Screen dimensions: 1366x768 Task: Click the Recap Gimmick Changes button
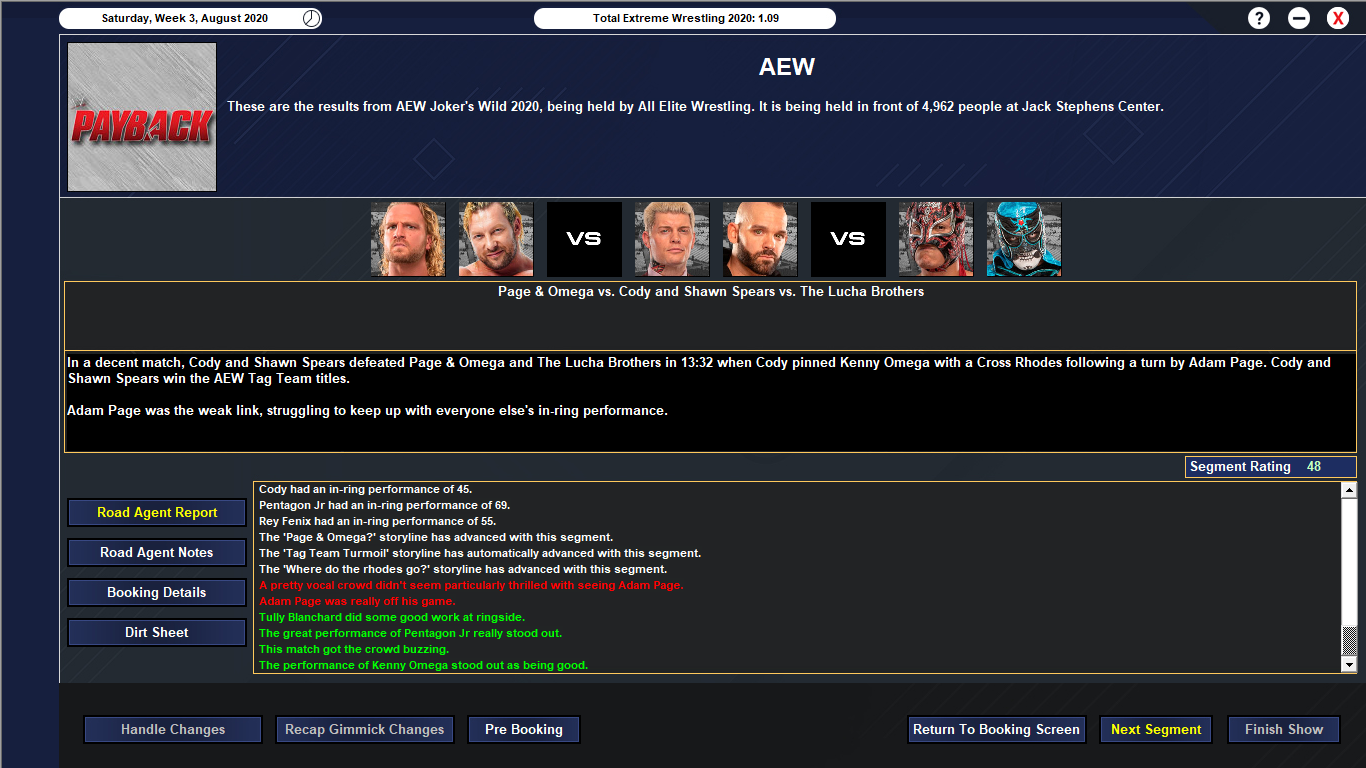(x=365, y=729)
